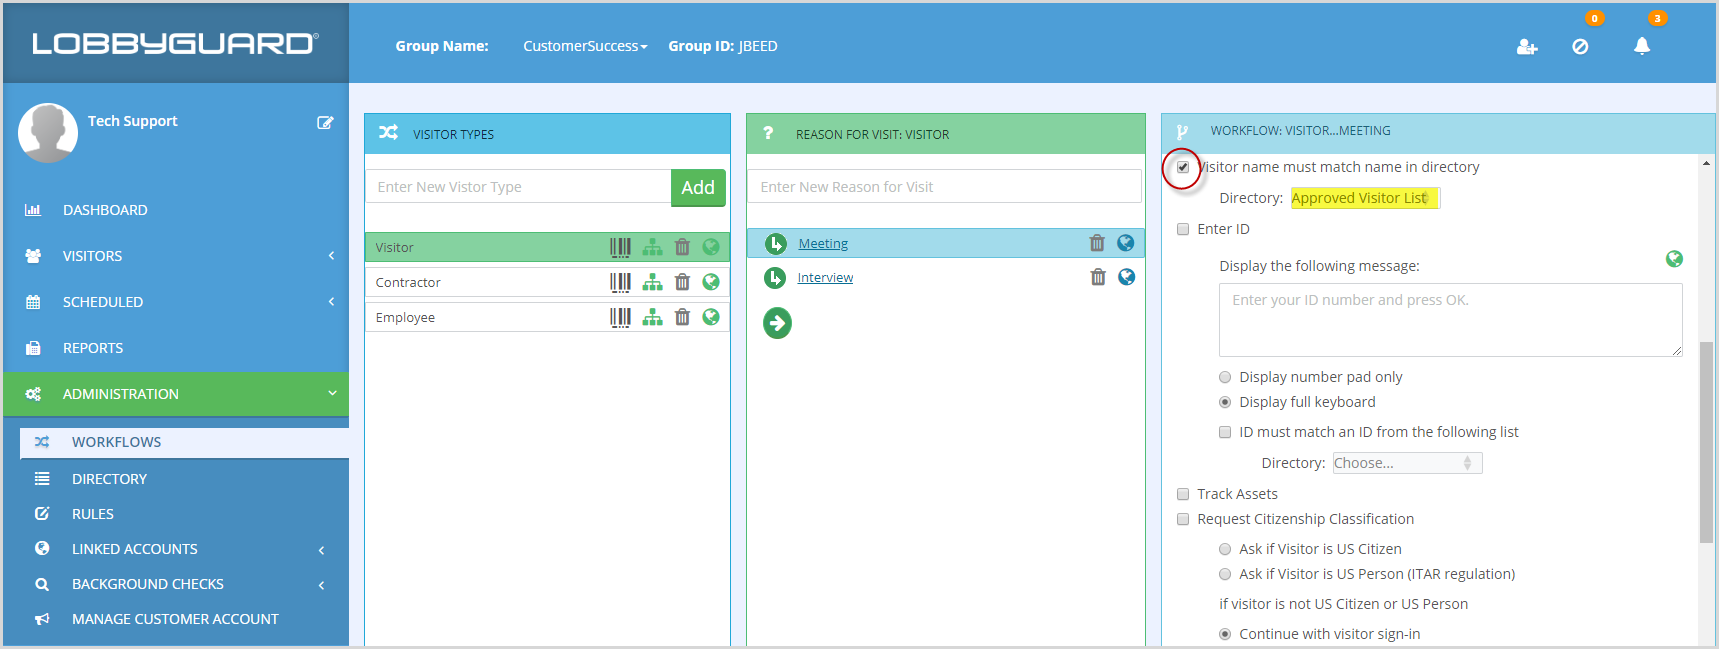Click the barcode icon for Contractor type
The width and height of the screenshot is (1719, 649).
[620, 282]
